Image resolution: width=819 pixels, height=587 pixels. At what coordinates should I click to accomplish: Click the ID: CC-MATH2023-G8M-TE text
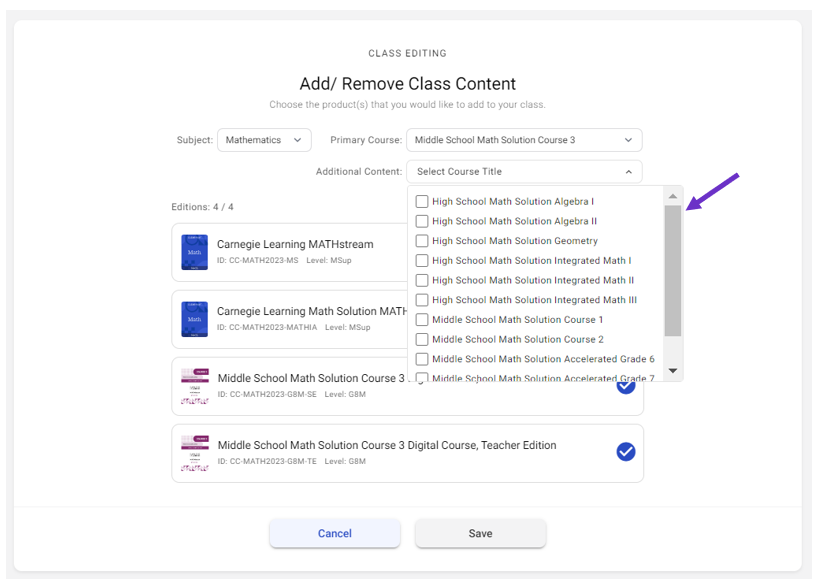(x=267, y=461)
